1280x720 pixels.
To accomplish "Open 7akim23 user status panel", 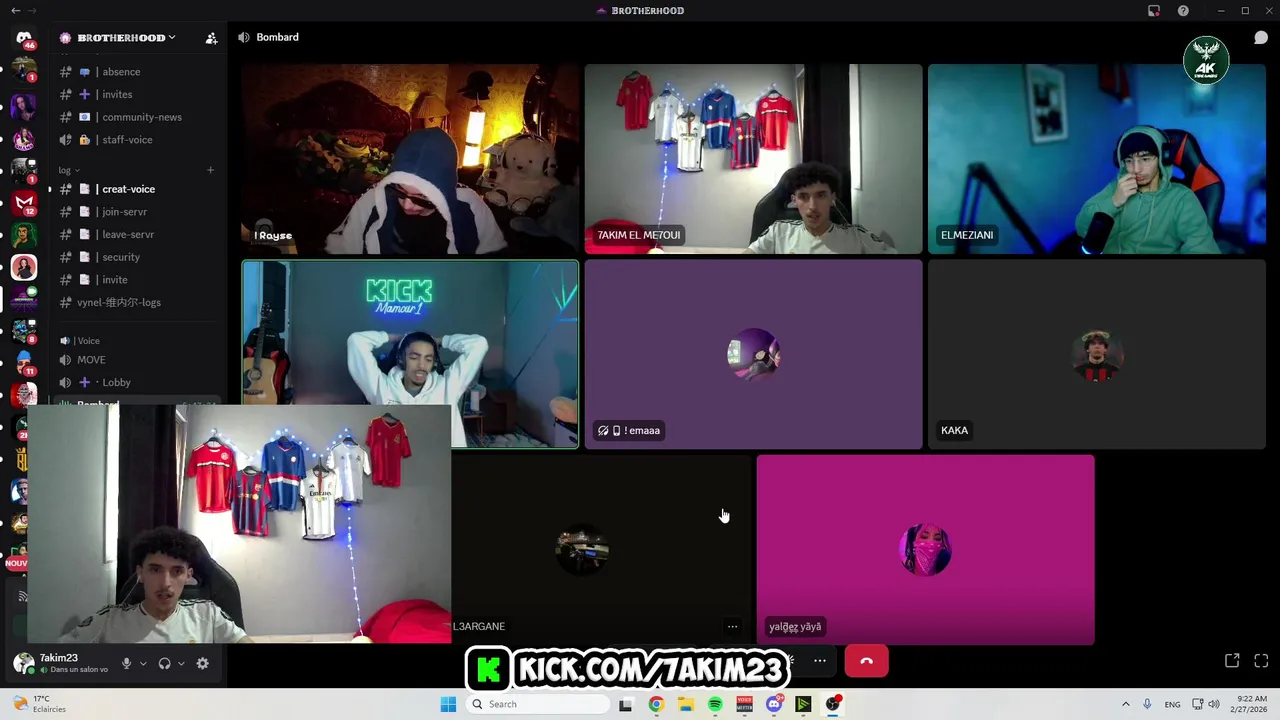I will click(65, 663).
